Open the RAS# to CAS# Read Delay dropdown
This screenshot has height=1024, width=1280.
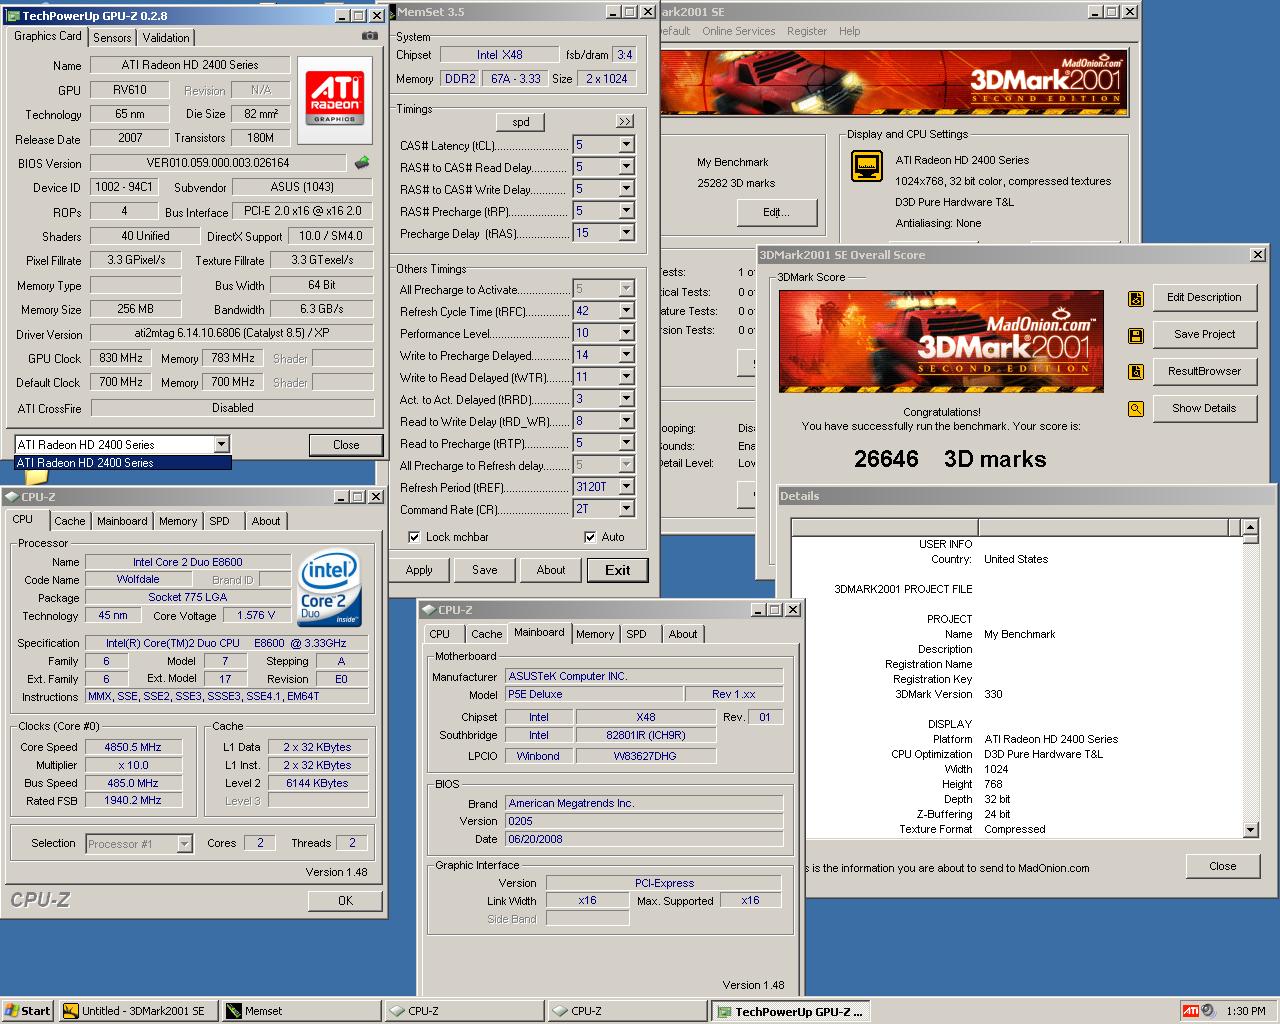point(626,167)
